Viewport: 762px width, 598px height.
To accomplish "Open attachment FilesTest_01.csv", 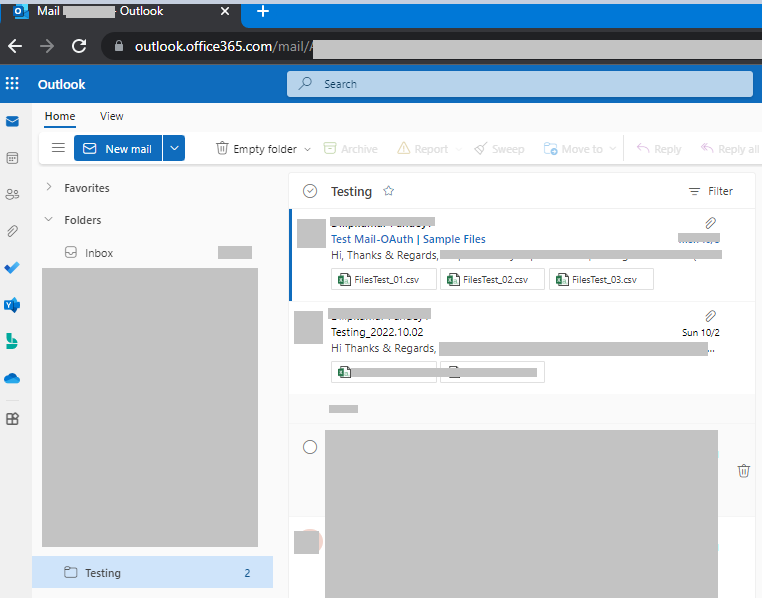I will coord(383,279).
